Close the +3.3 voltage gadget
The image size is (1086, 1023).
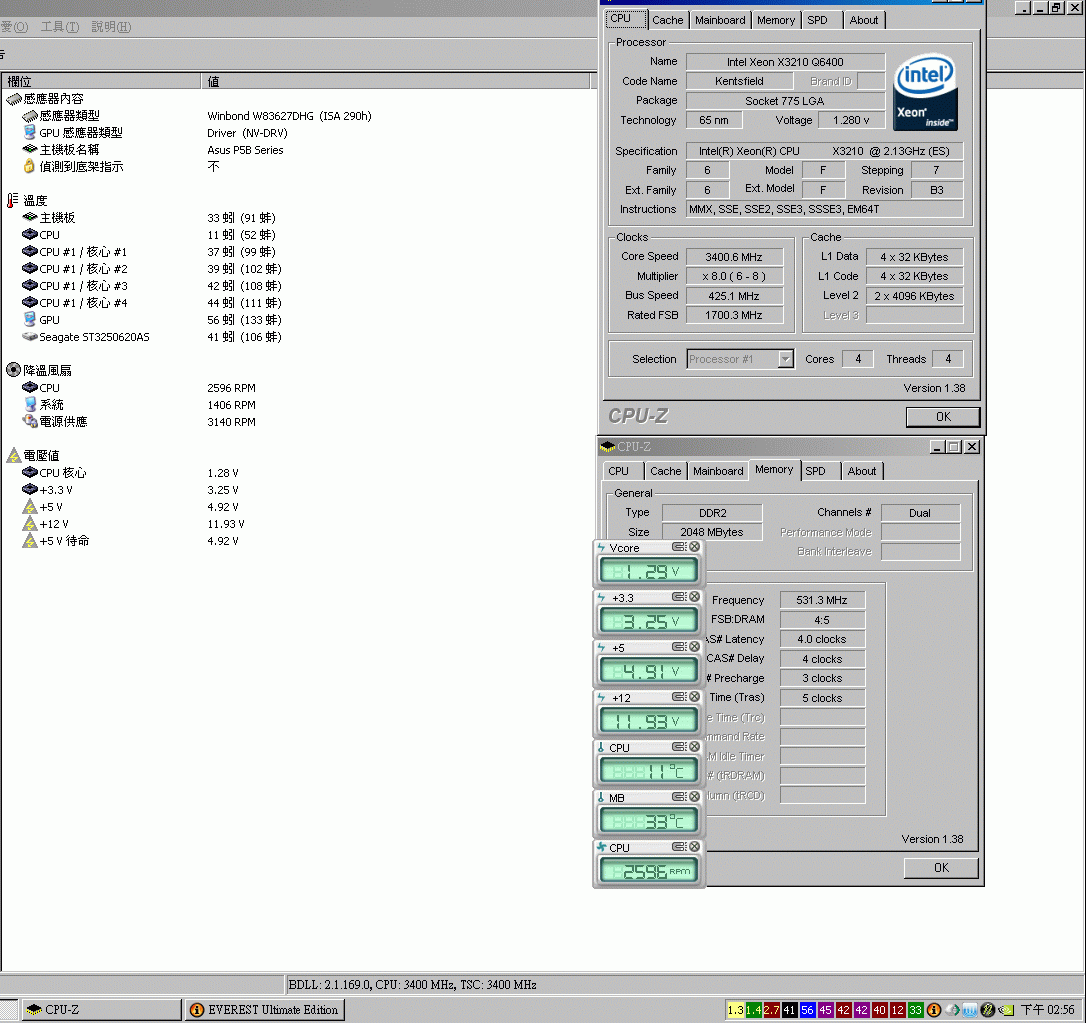pos(694,597)
